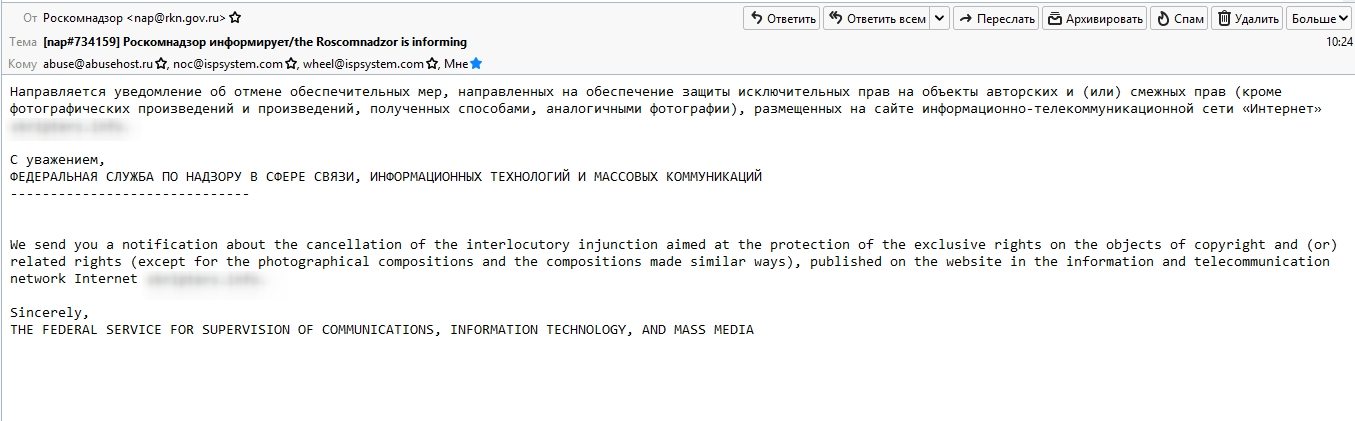The height and width of the screenshot is (421, 1355).
Task: Open the Больше actions dropdown
Action: pyautogui.click(x=1319, y=18)
